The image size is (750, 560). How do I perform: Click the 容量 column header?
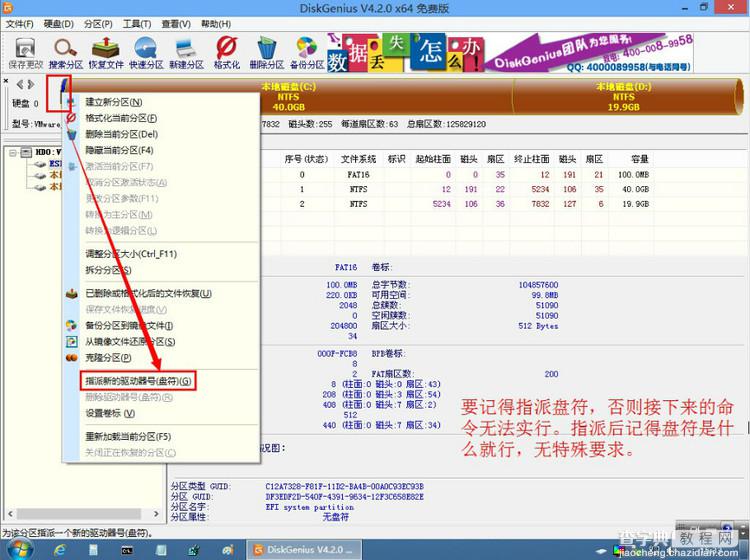639,159
